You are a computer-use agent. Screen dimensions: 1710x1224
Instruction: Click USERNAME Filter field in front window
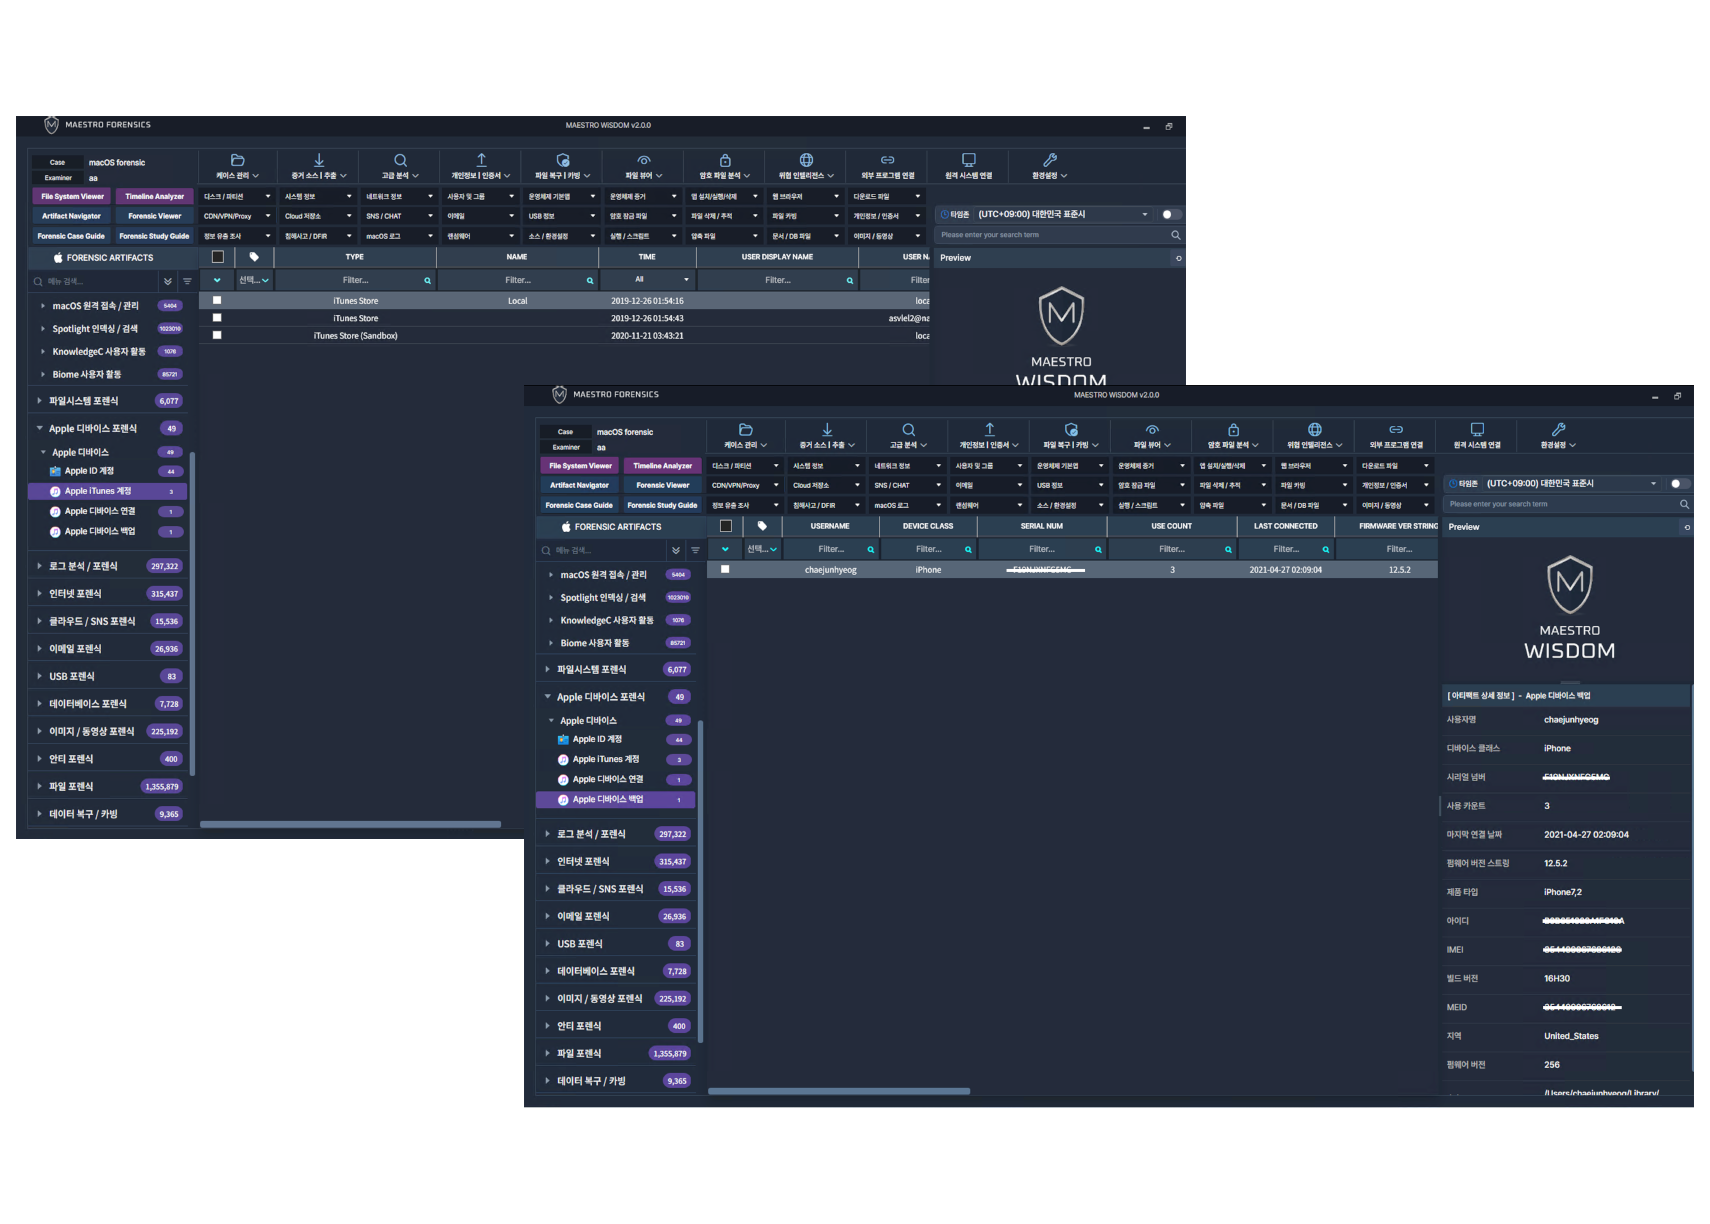(831, 549)
